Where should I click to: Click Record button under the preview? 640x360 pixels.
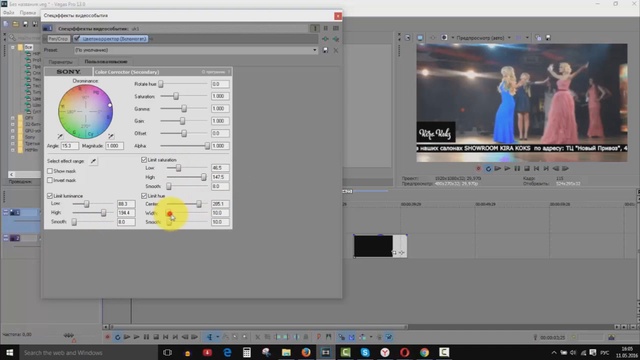point(478,169)
